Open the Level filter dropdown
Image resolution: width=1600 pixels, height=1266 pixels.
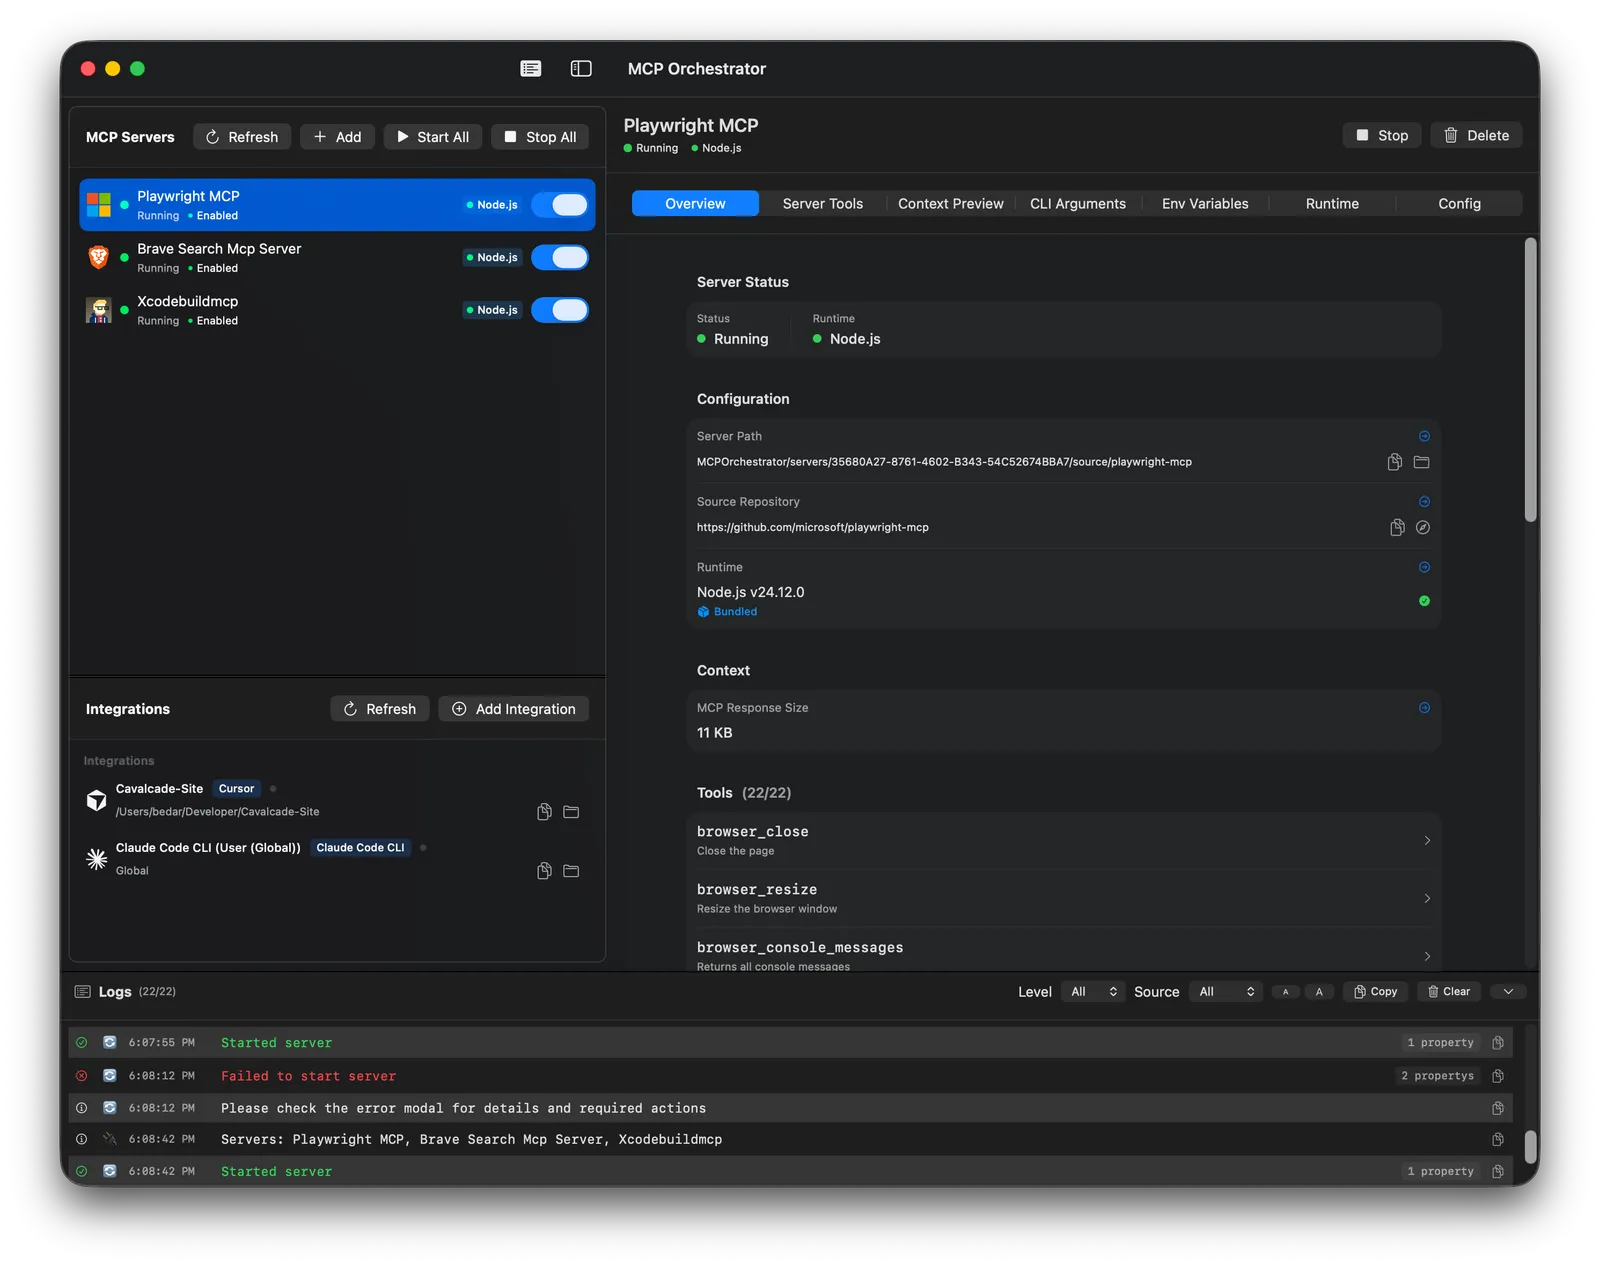coord(1092,991)
